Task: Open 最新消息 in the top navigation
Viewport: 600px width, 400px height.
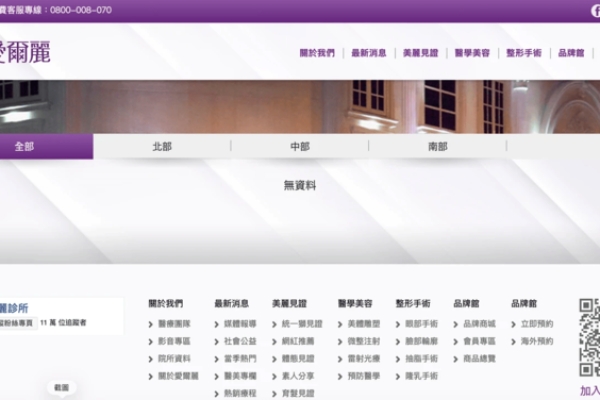Action: coord(368,53)
